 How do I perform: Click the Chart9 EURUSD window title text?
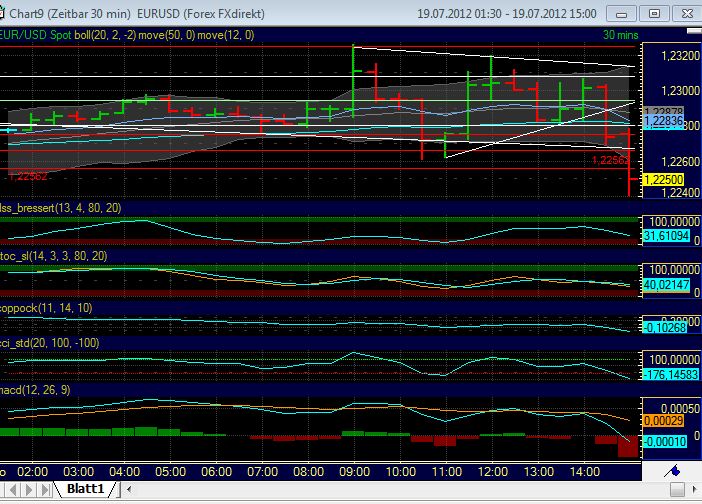[137, 13]
